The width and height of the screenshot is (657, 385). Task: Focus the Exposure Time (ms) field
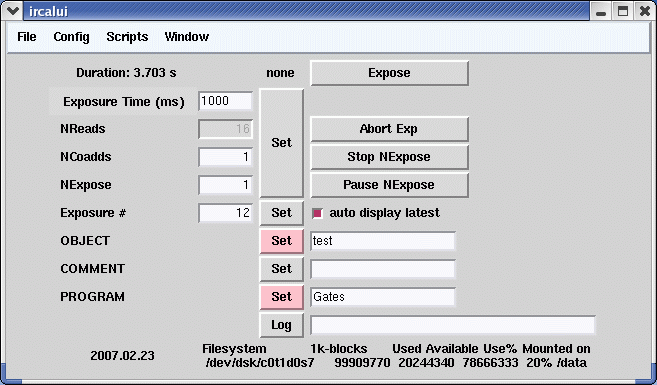pyautogui.click(x=225, y=101)
